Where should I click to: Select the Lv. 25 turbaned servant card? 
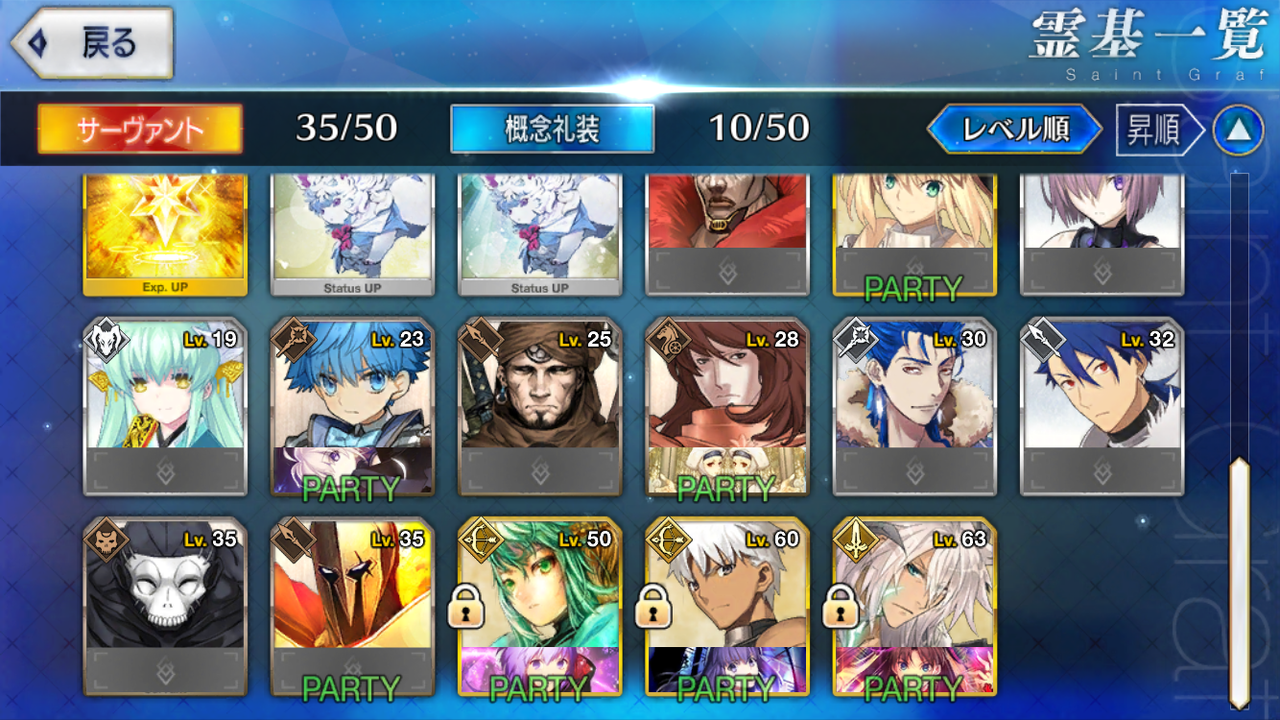click(x=539, y=406)
